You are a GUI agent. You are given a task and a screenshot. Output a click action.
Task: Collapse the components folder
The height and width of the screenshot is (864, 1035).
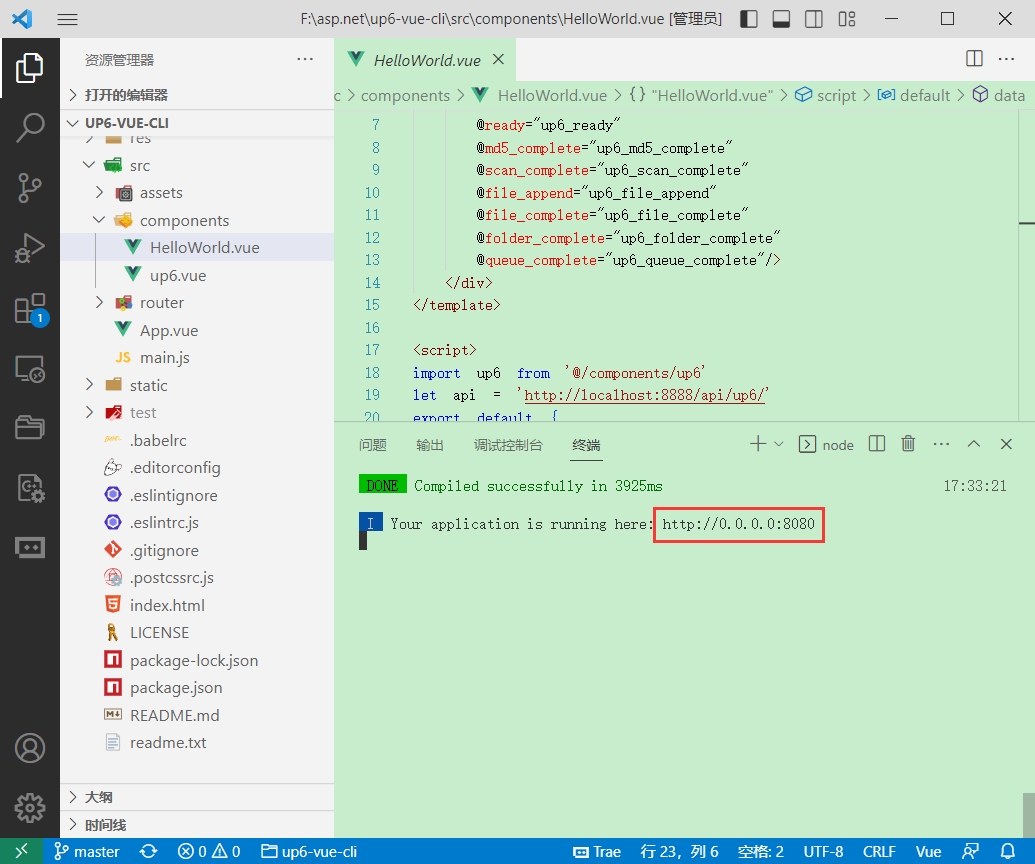click(x=184, y=220)
